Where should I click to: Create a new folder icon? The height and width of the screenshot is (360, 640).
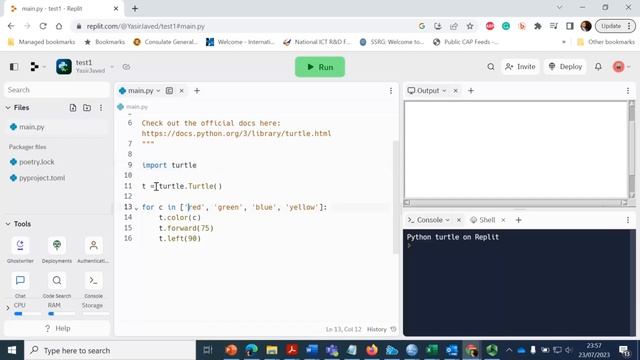[87, 108]
